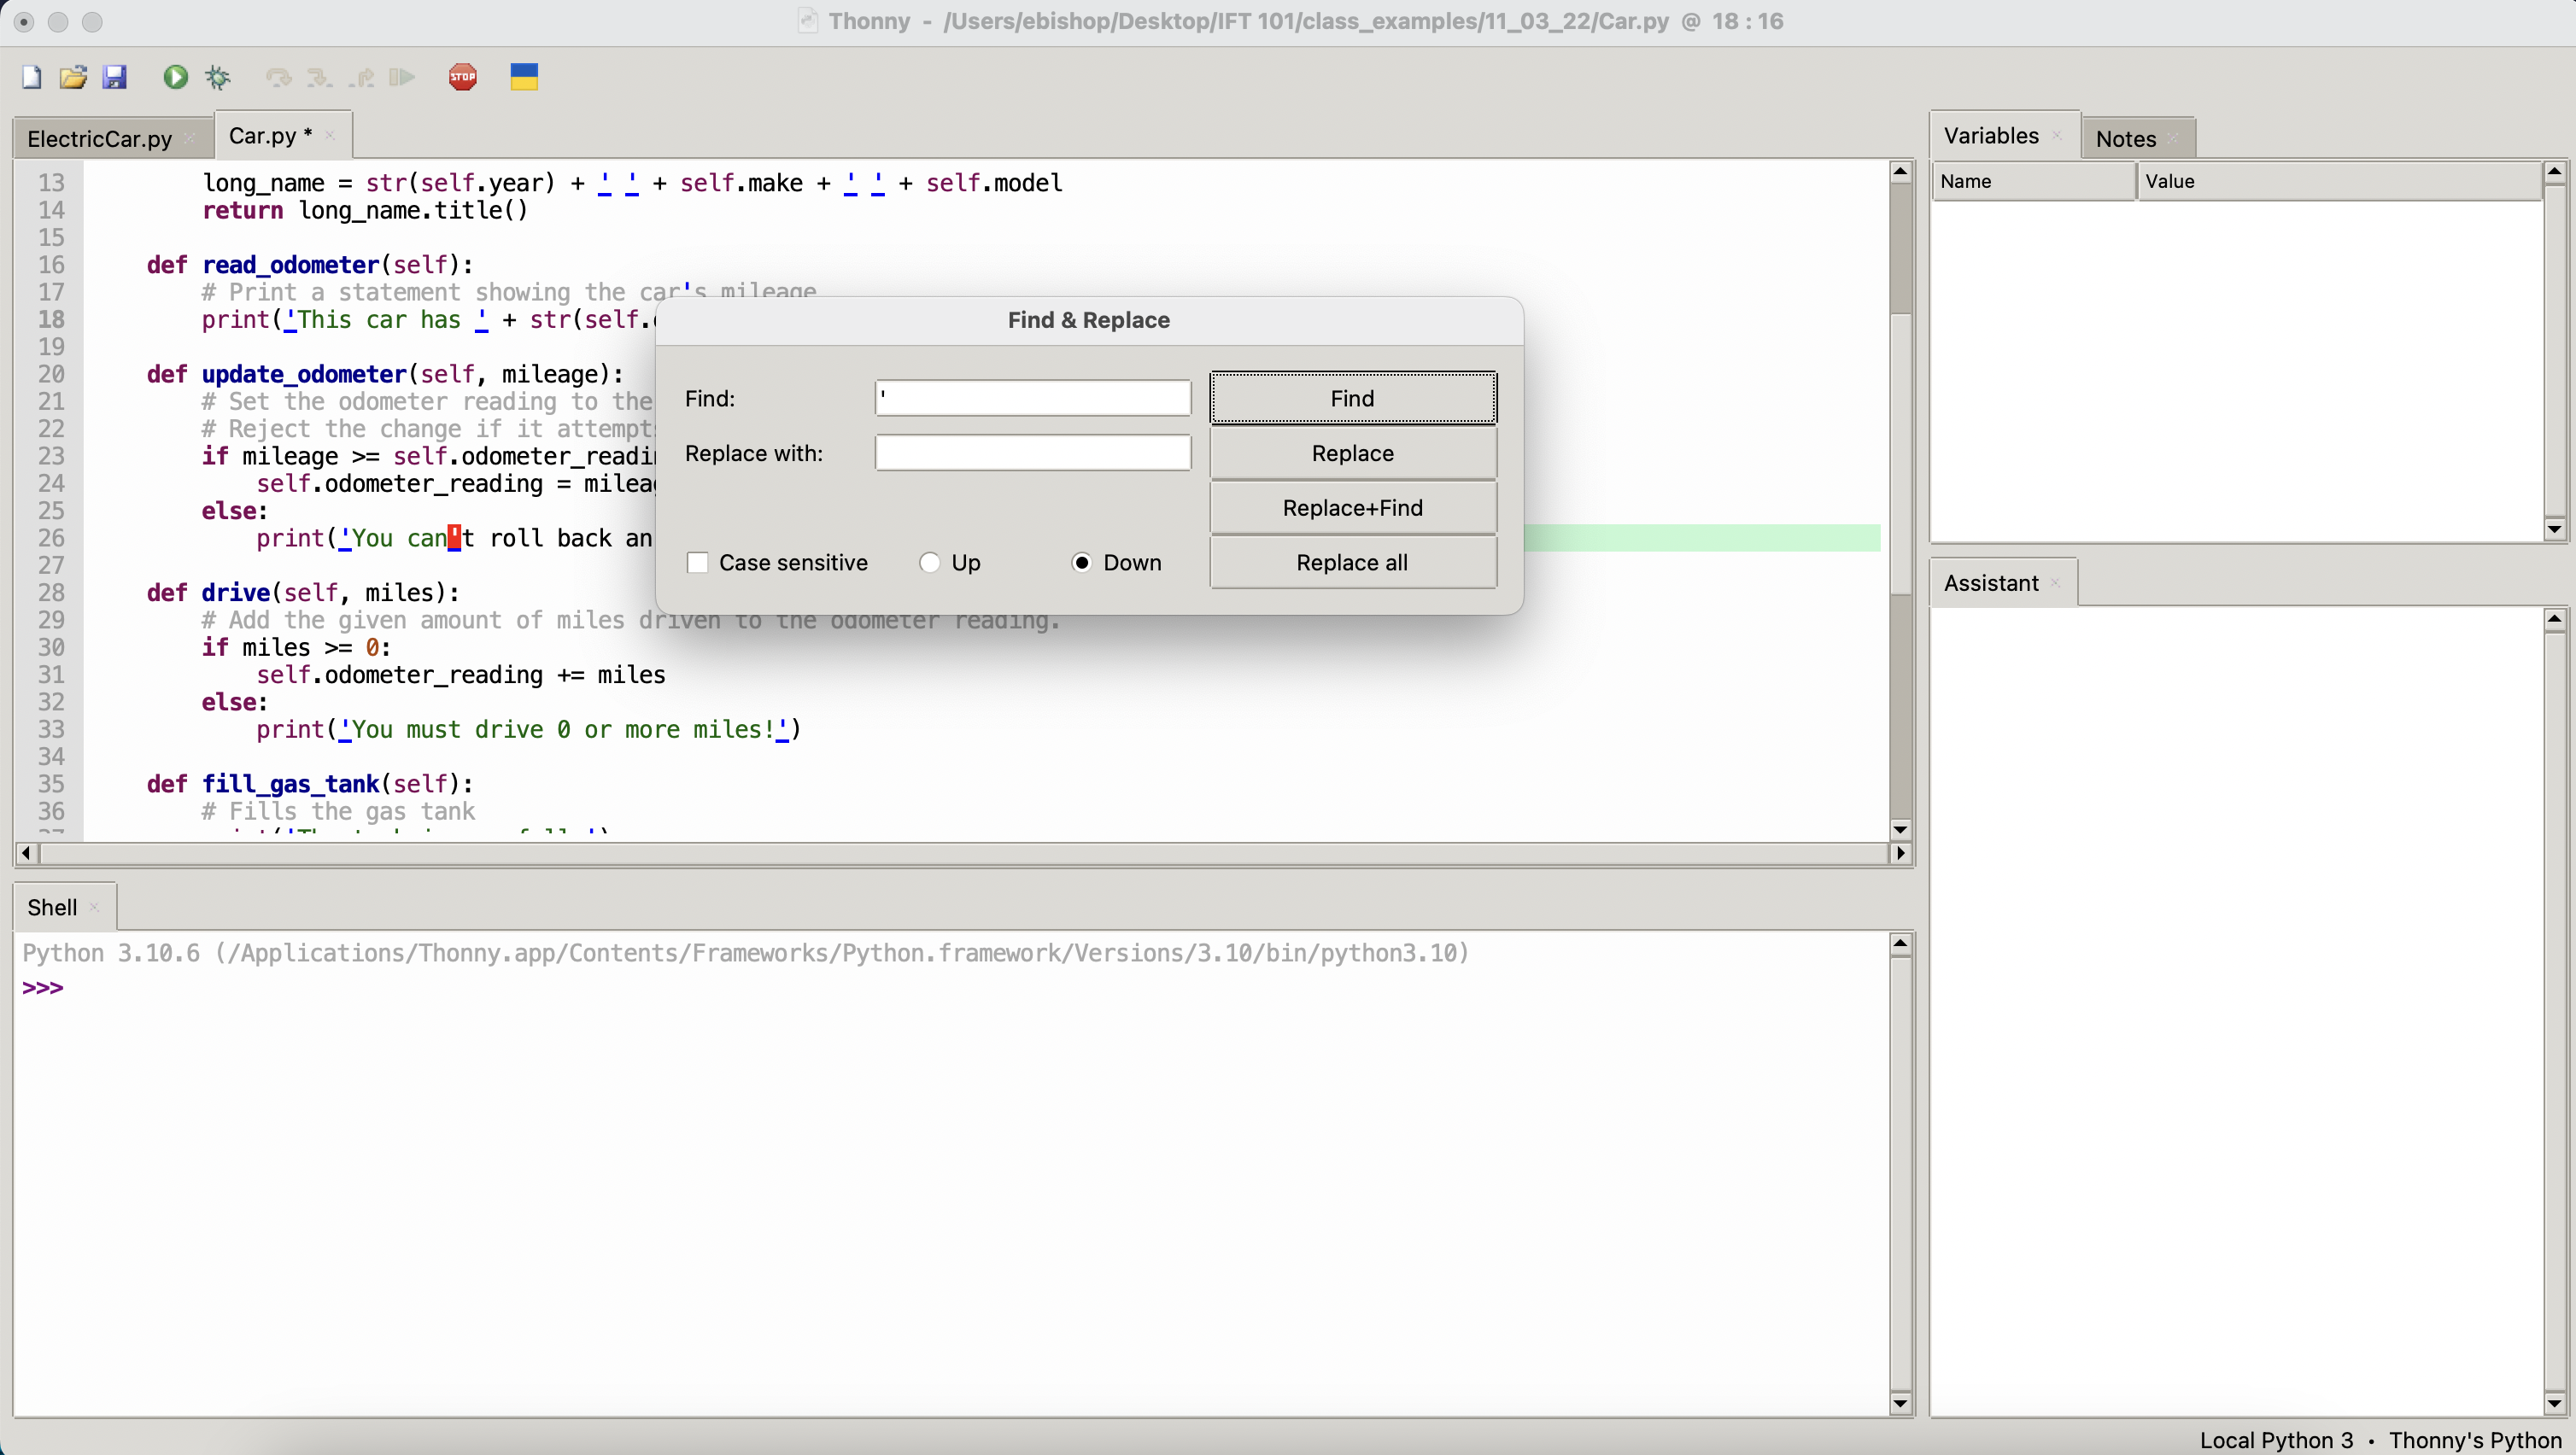Screen dimensions: 2576x1455
Task: Run the current script
Action: (175, 77)
